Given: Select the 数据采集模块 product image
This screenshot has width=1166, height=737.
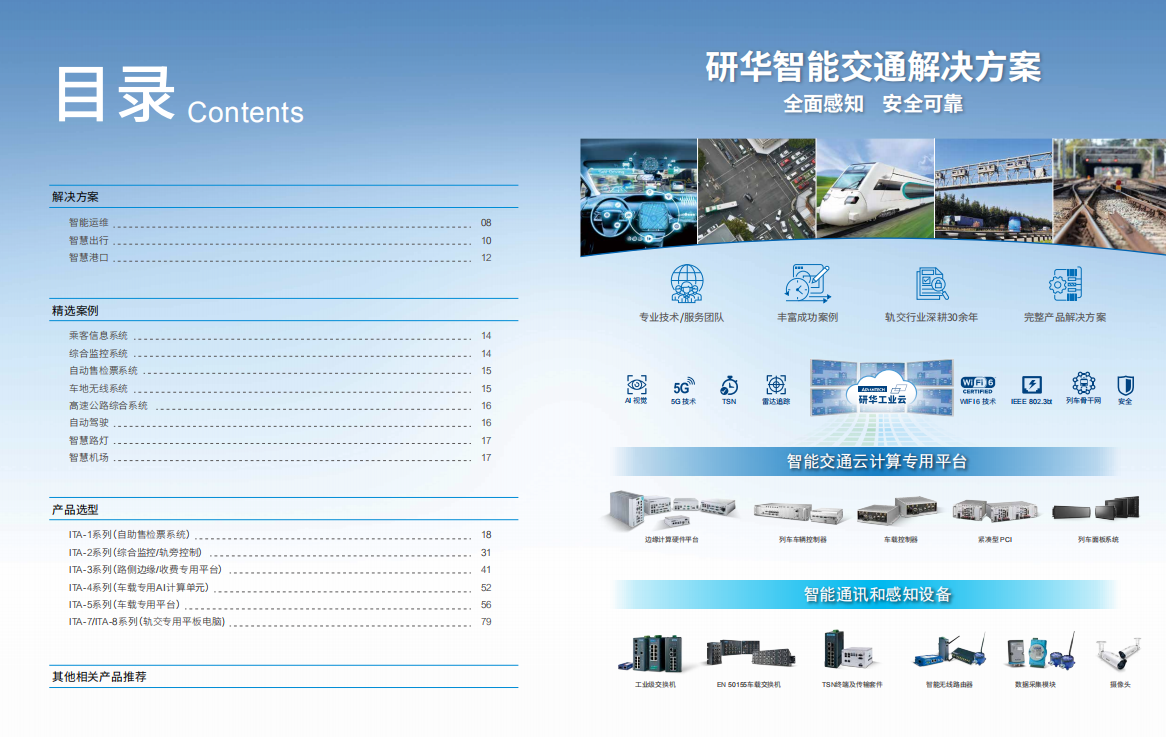Looking at the screenshot, I should pos(1041,651).
